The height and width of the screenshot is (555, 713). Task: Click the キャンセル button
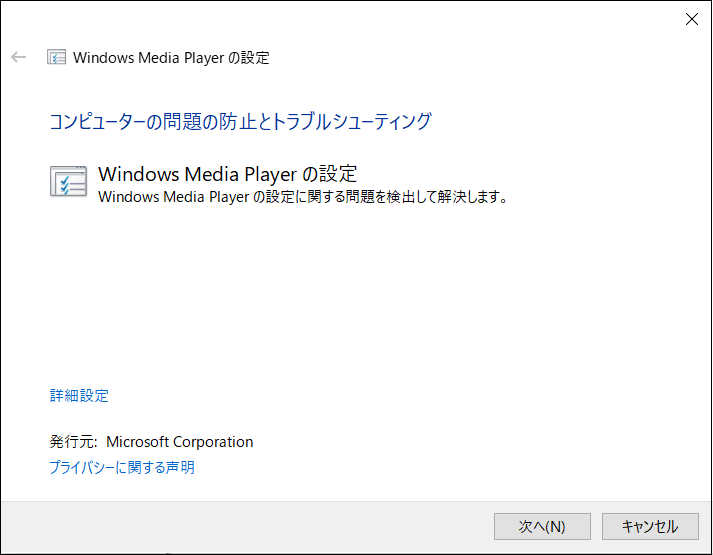click(x=650, y=526)
